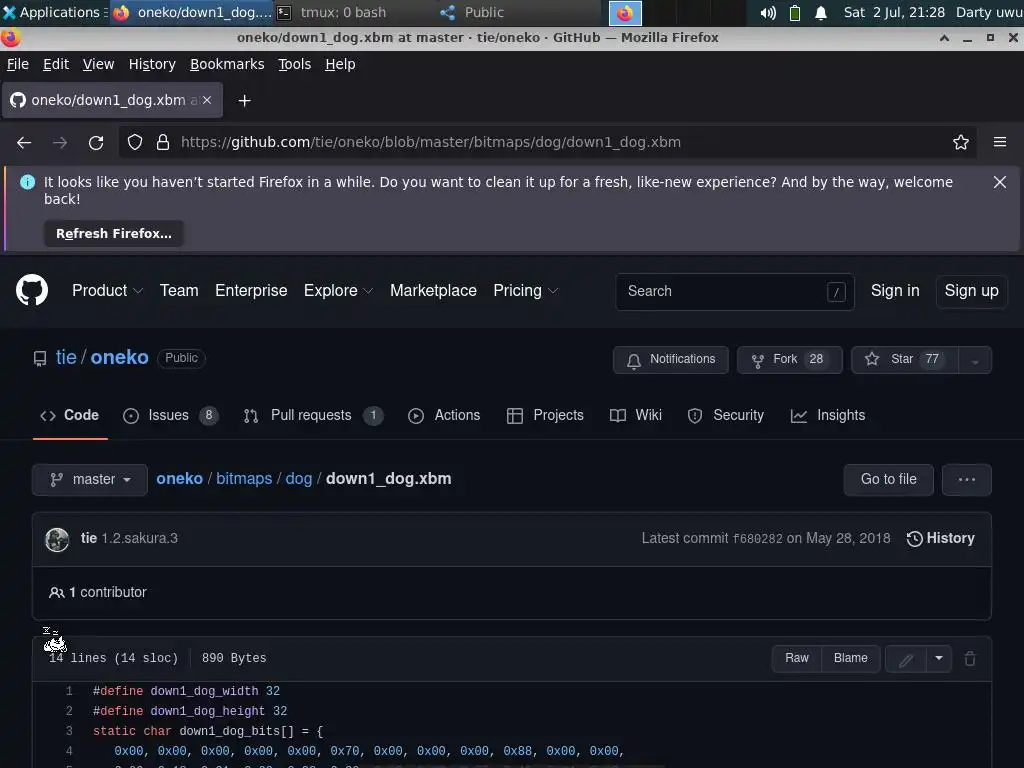1024x768 pixels.
Task: Open the Actions tab
Action: 444,415
